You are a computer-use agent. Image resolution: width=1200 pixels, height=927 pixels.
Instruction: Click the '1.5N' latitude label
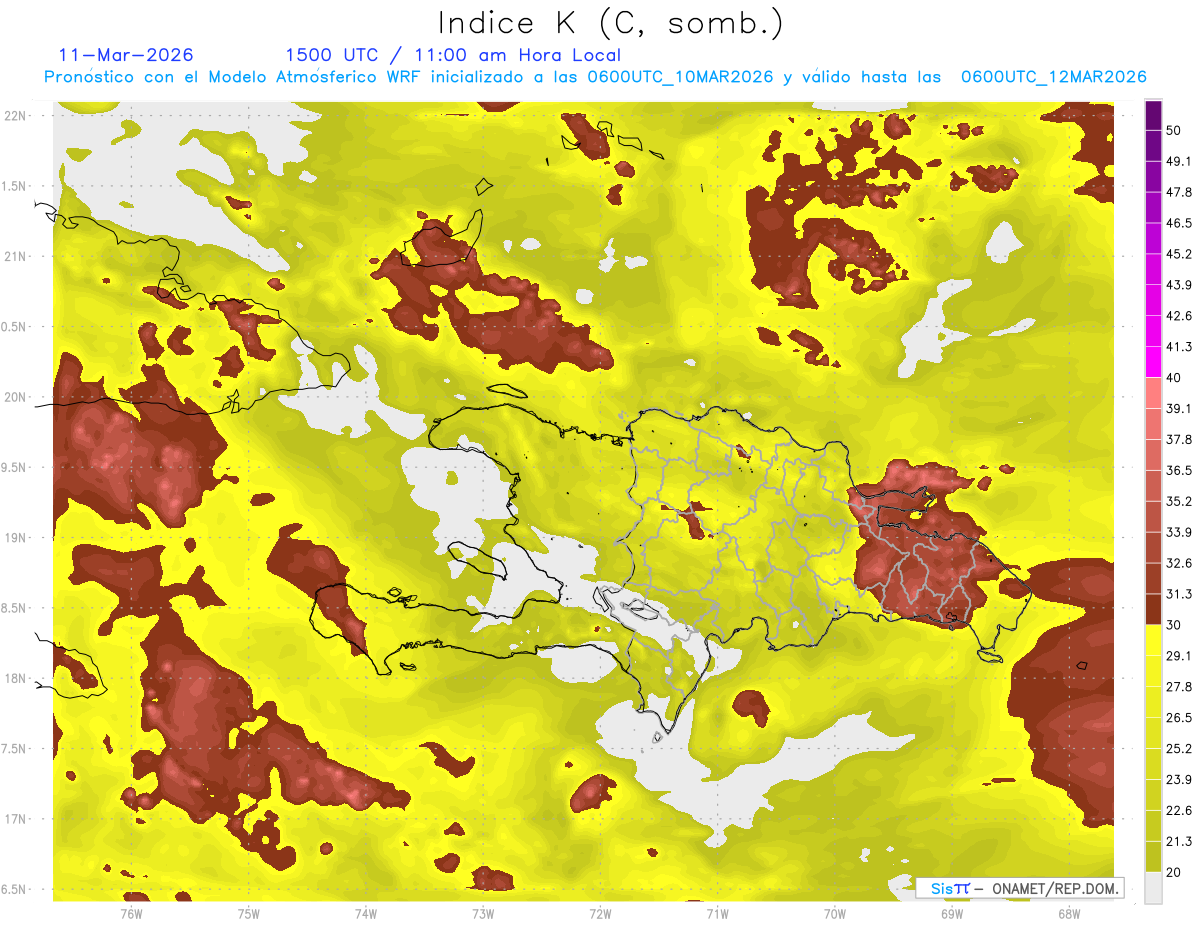coord(16,186)
